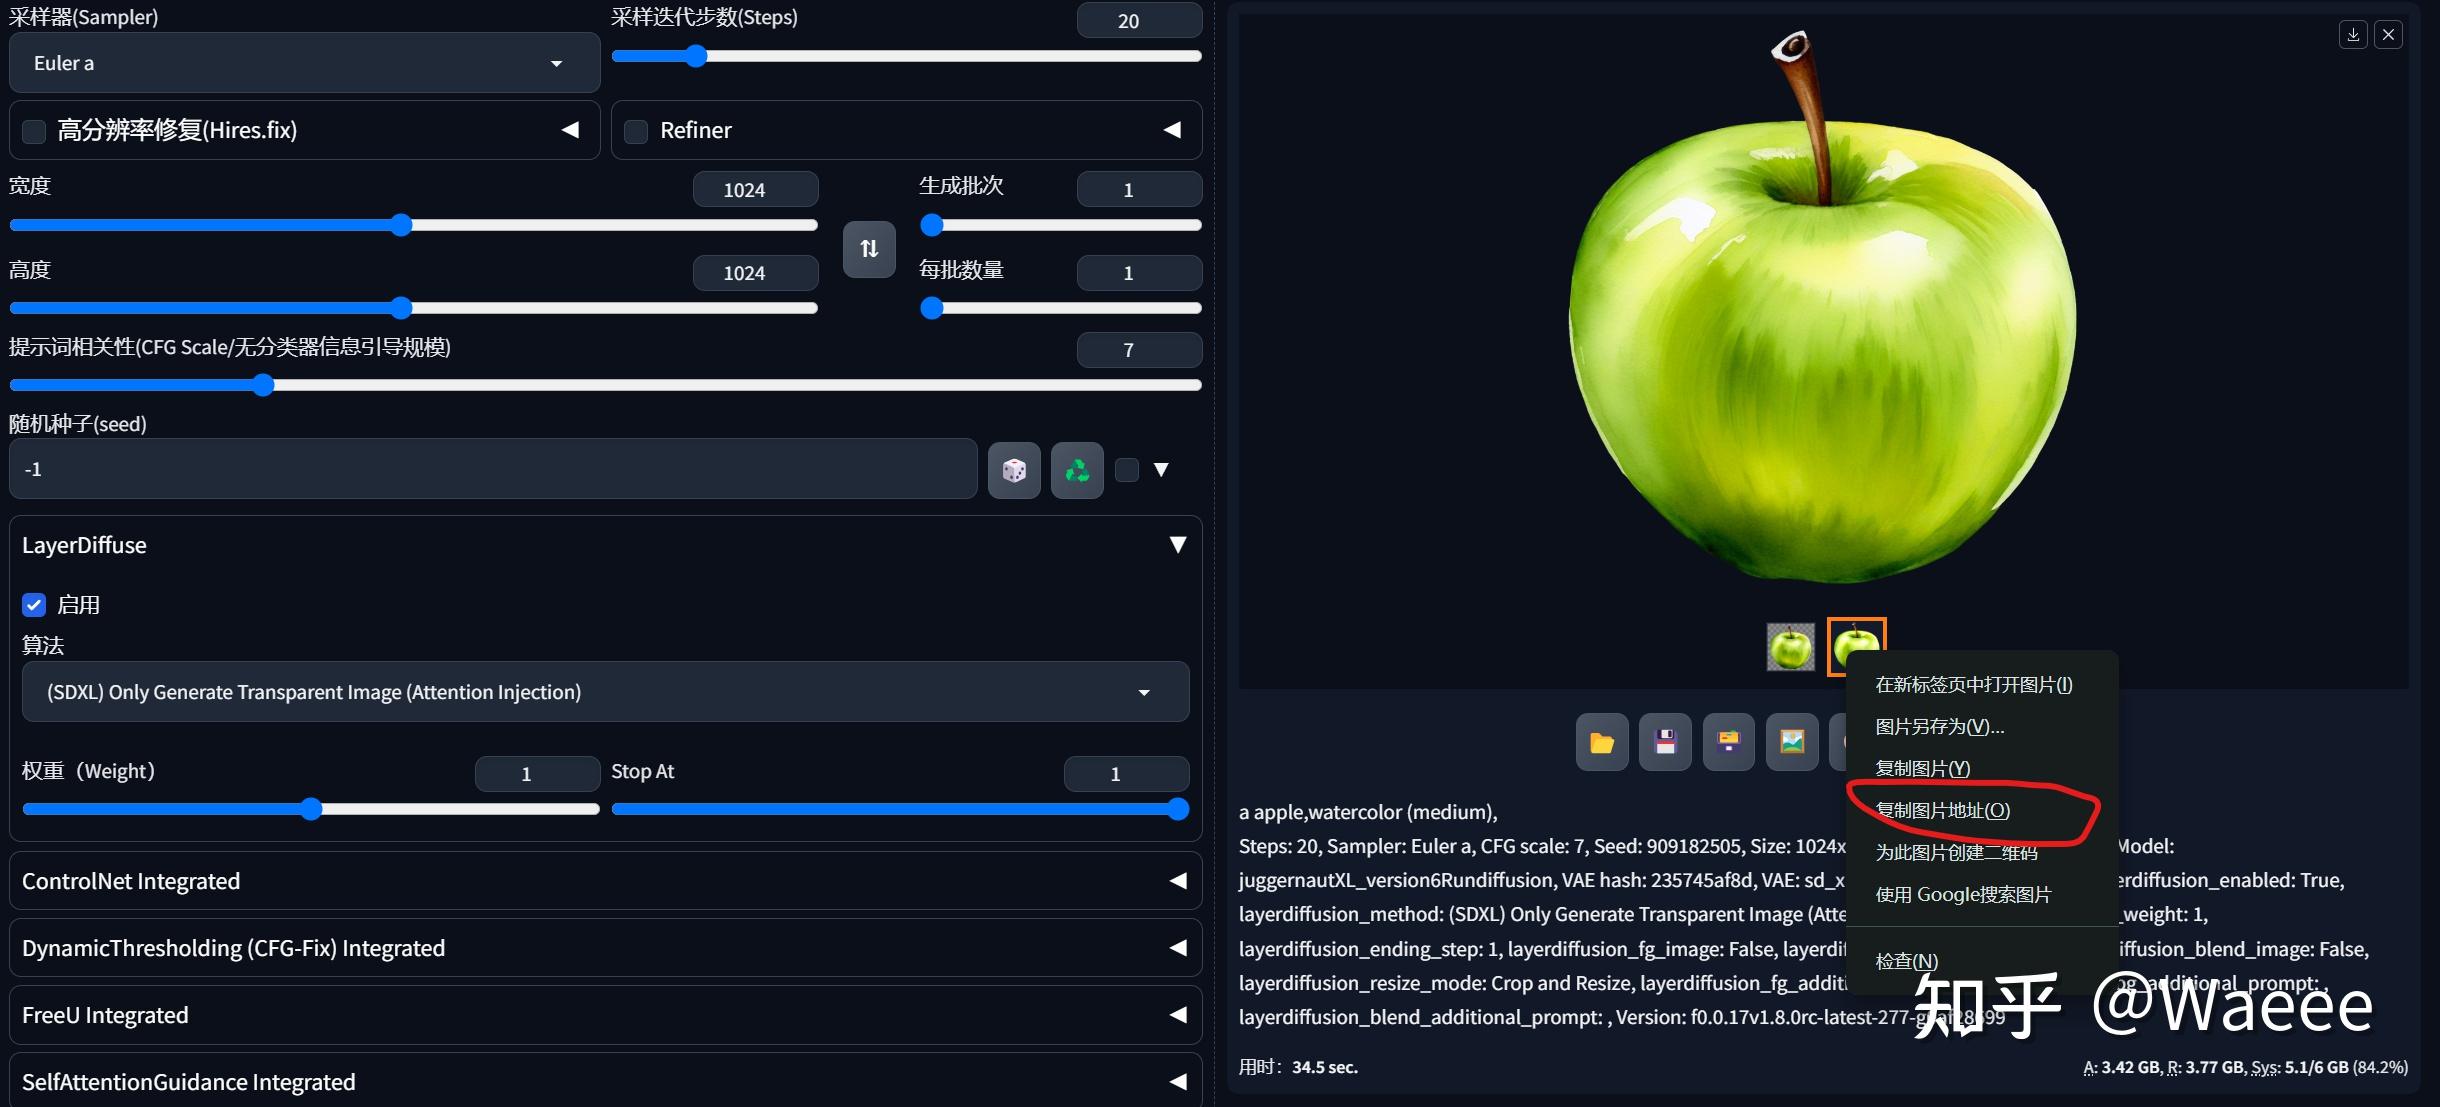Screen dimensions: 2440x1107
Task: Click 在新标签页中打开图片 menu entry
Action: pos(1973,684)
